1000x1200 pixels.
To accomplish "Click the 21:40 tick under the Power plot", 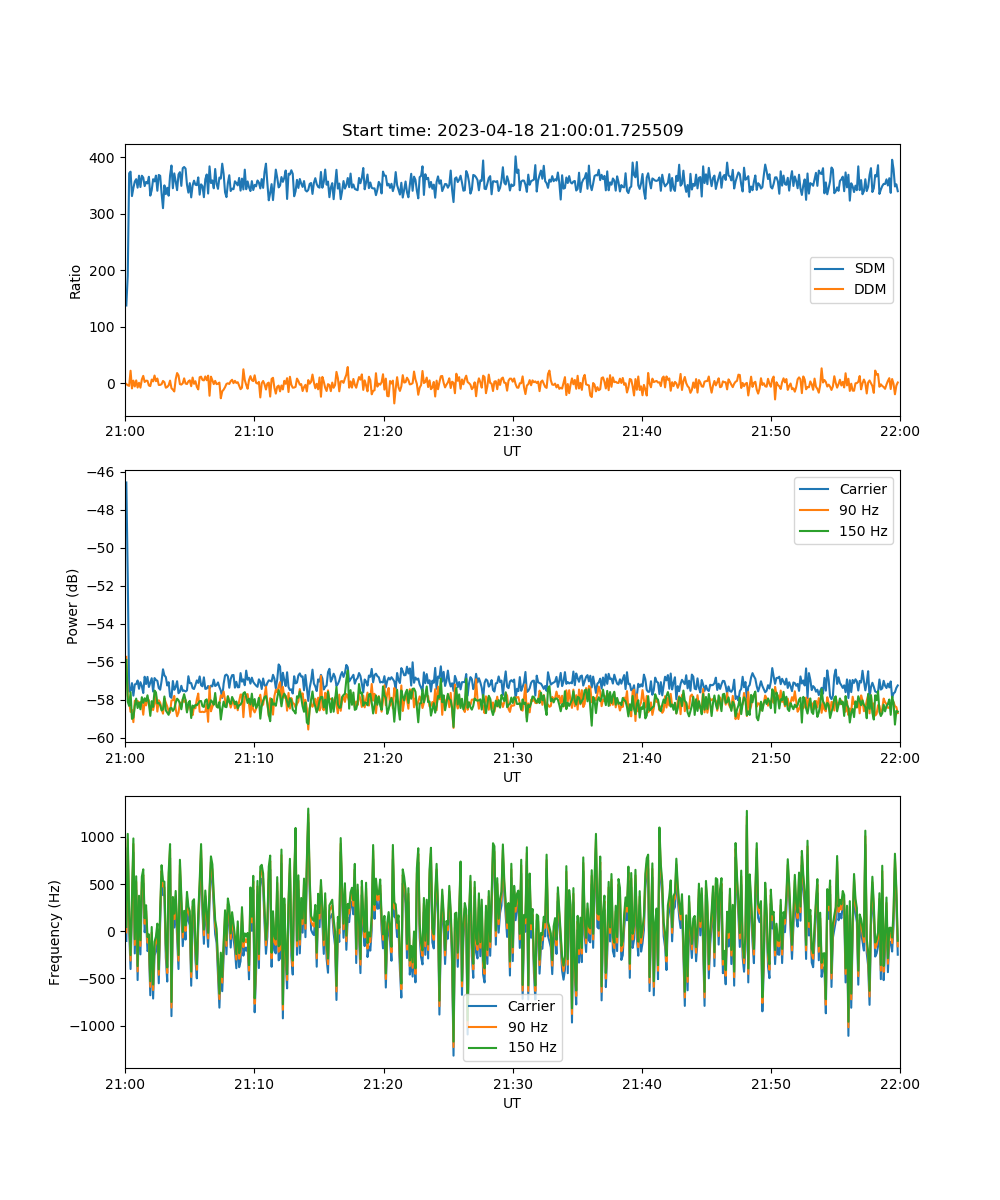I will pyautogui.click(x=641, y=758).
